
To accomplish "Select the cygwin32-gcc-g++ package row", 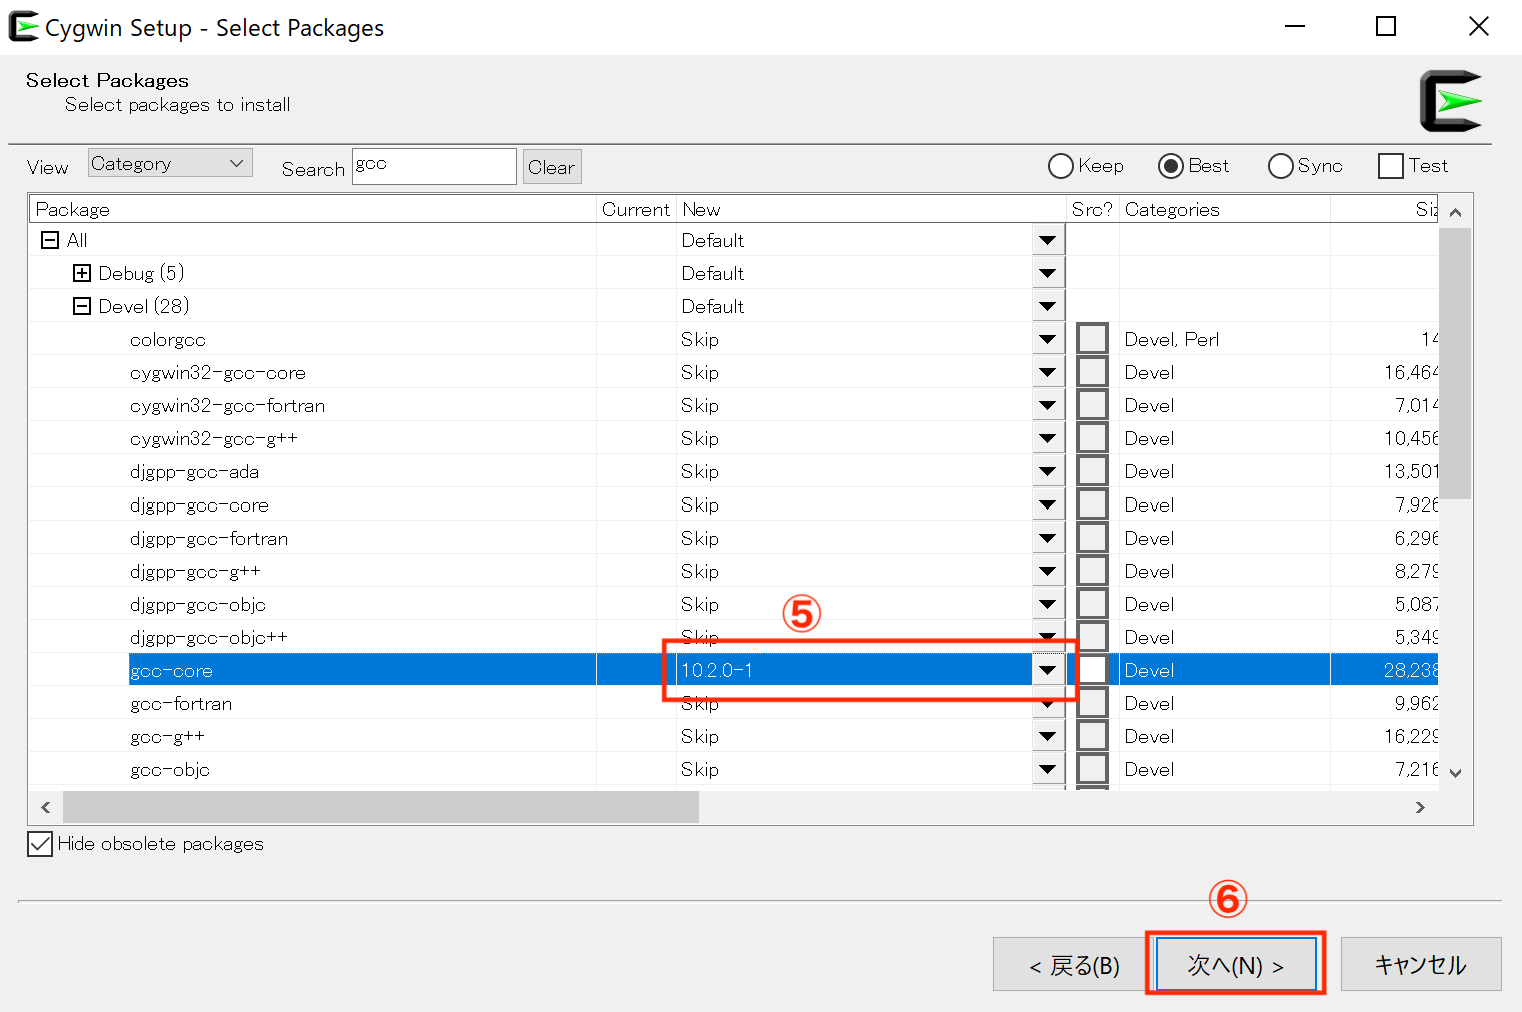I will point(733,438).
